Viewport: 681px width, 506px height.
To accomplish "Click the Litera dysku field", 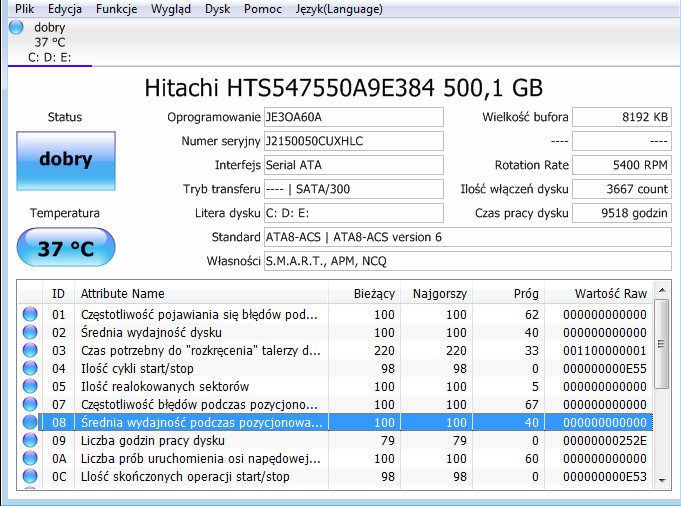I will 354,213.
